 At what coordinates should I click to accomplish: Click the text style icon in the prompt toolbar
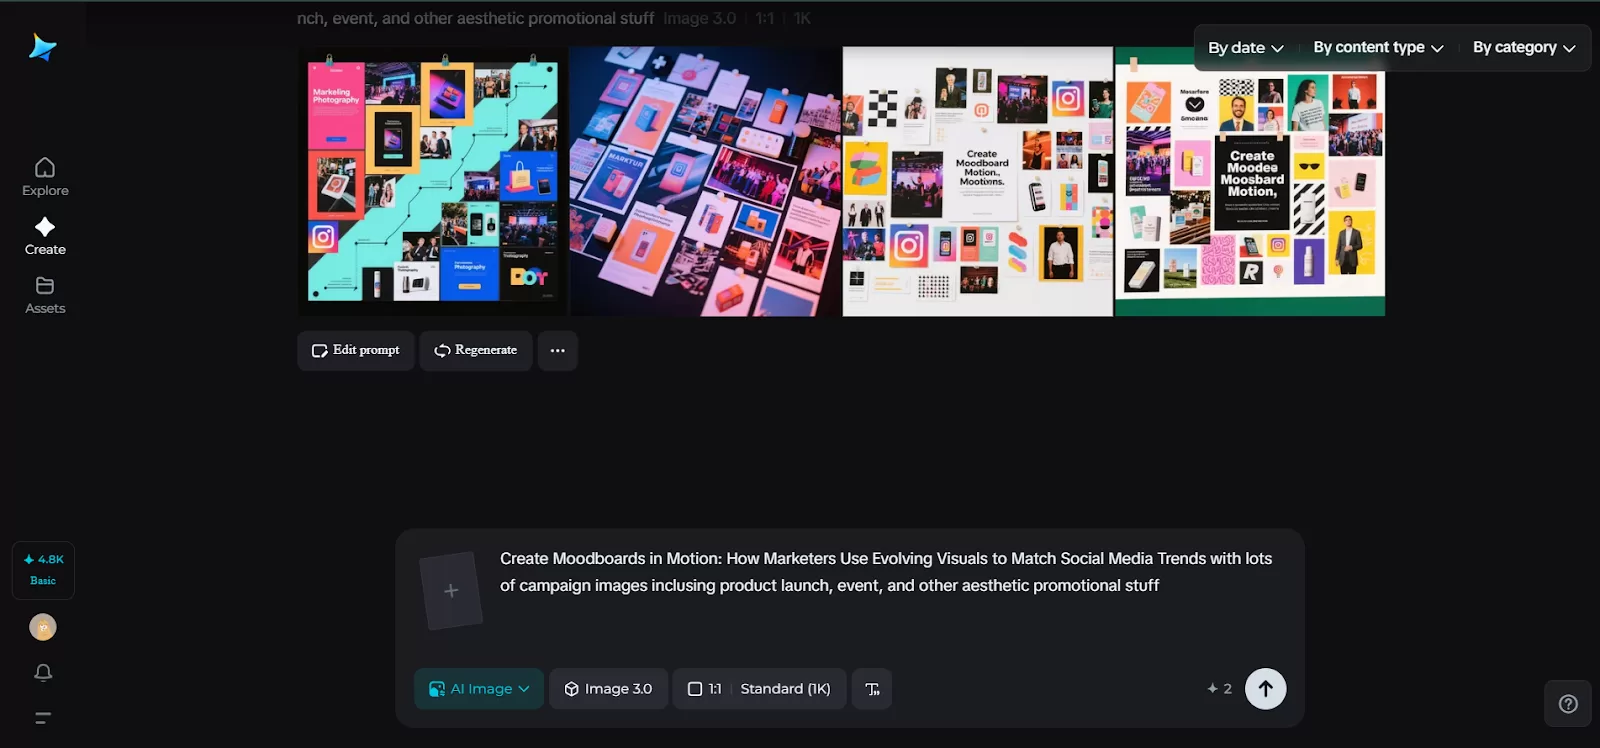[872, 689]
